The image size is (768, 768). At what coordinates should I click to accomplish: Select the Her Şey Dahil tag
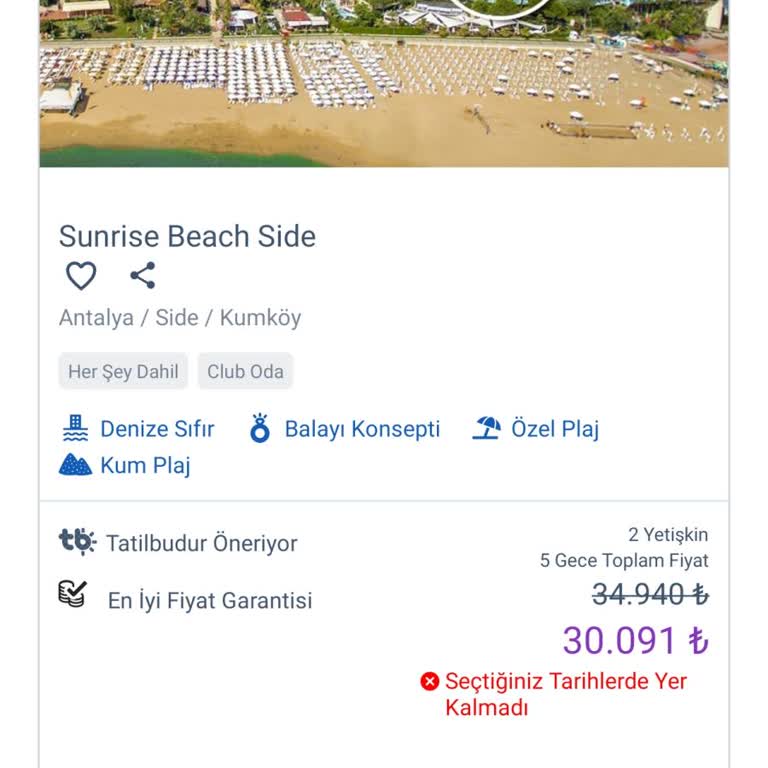click(x=123, y=372)
